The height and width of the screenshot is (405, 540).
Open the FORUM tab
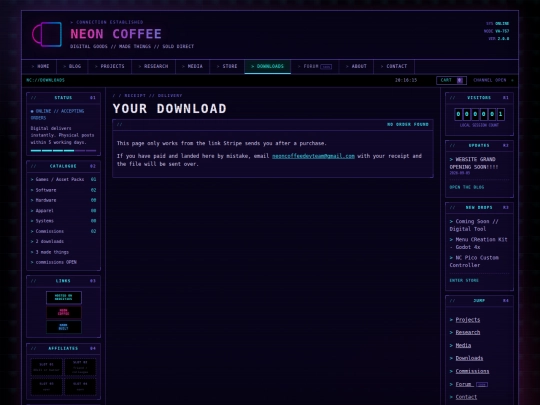315,66
